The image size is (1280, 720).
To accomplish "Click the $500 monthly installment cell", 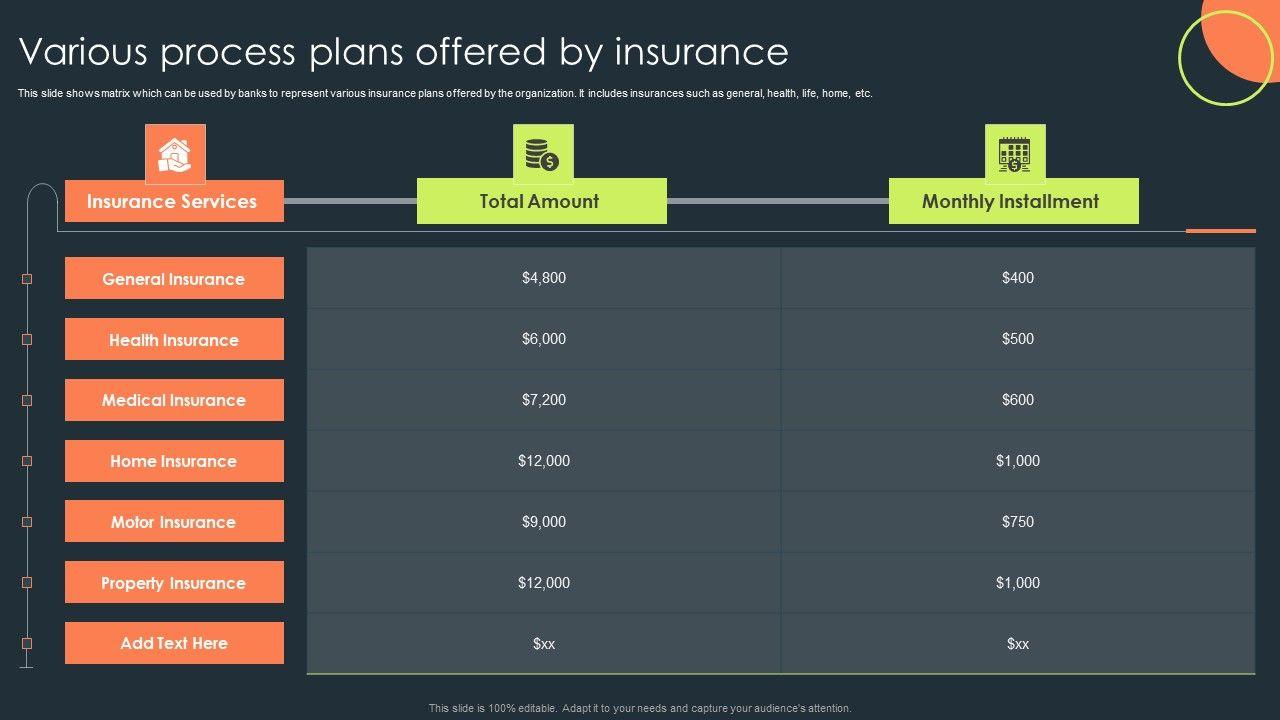I will click(1018, 339).
